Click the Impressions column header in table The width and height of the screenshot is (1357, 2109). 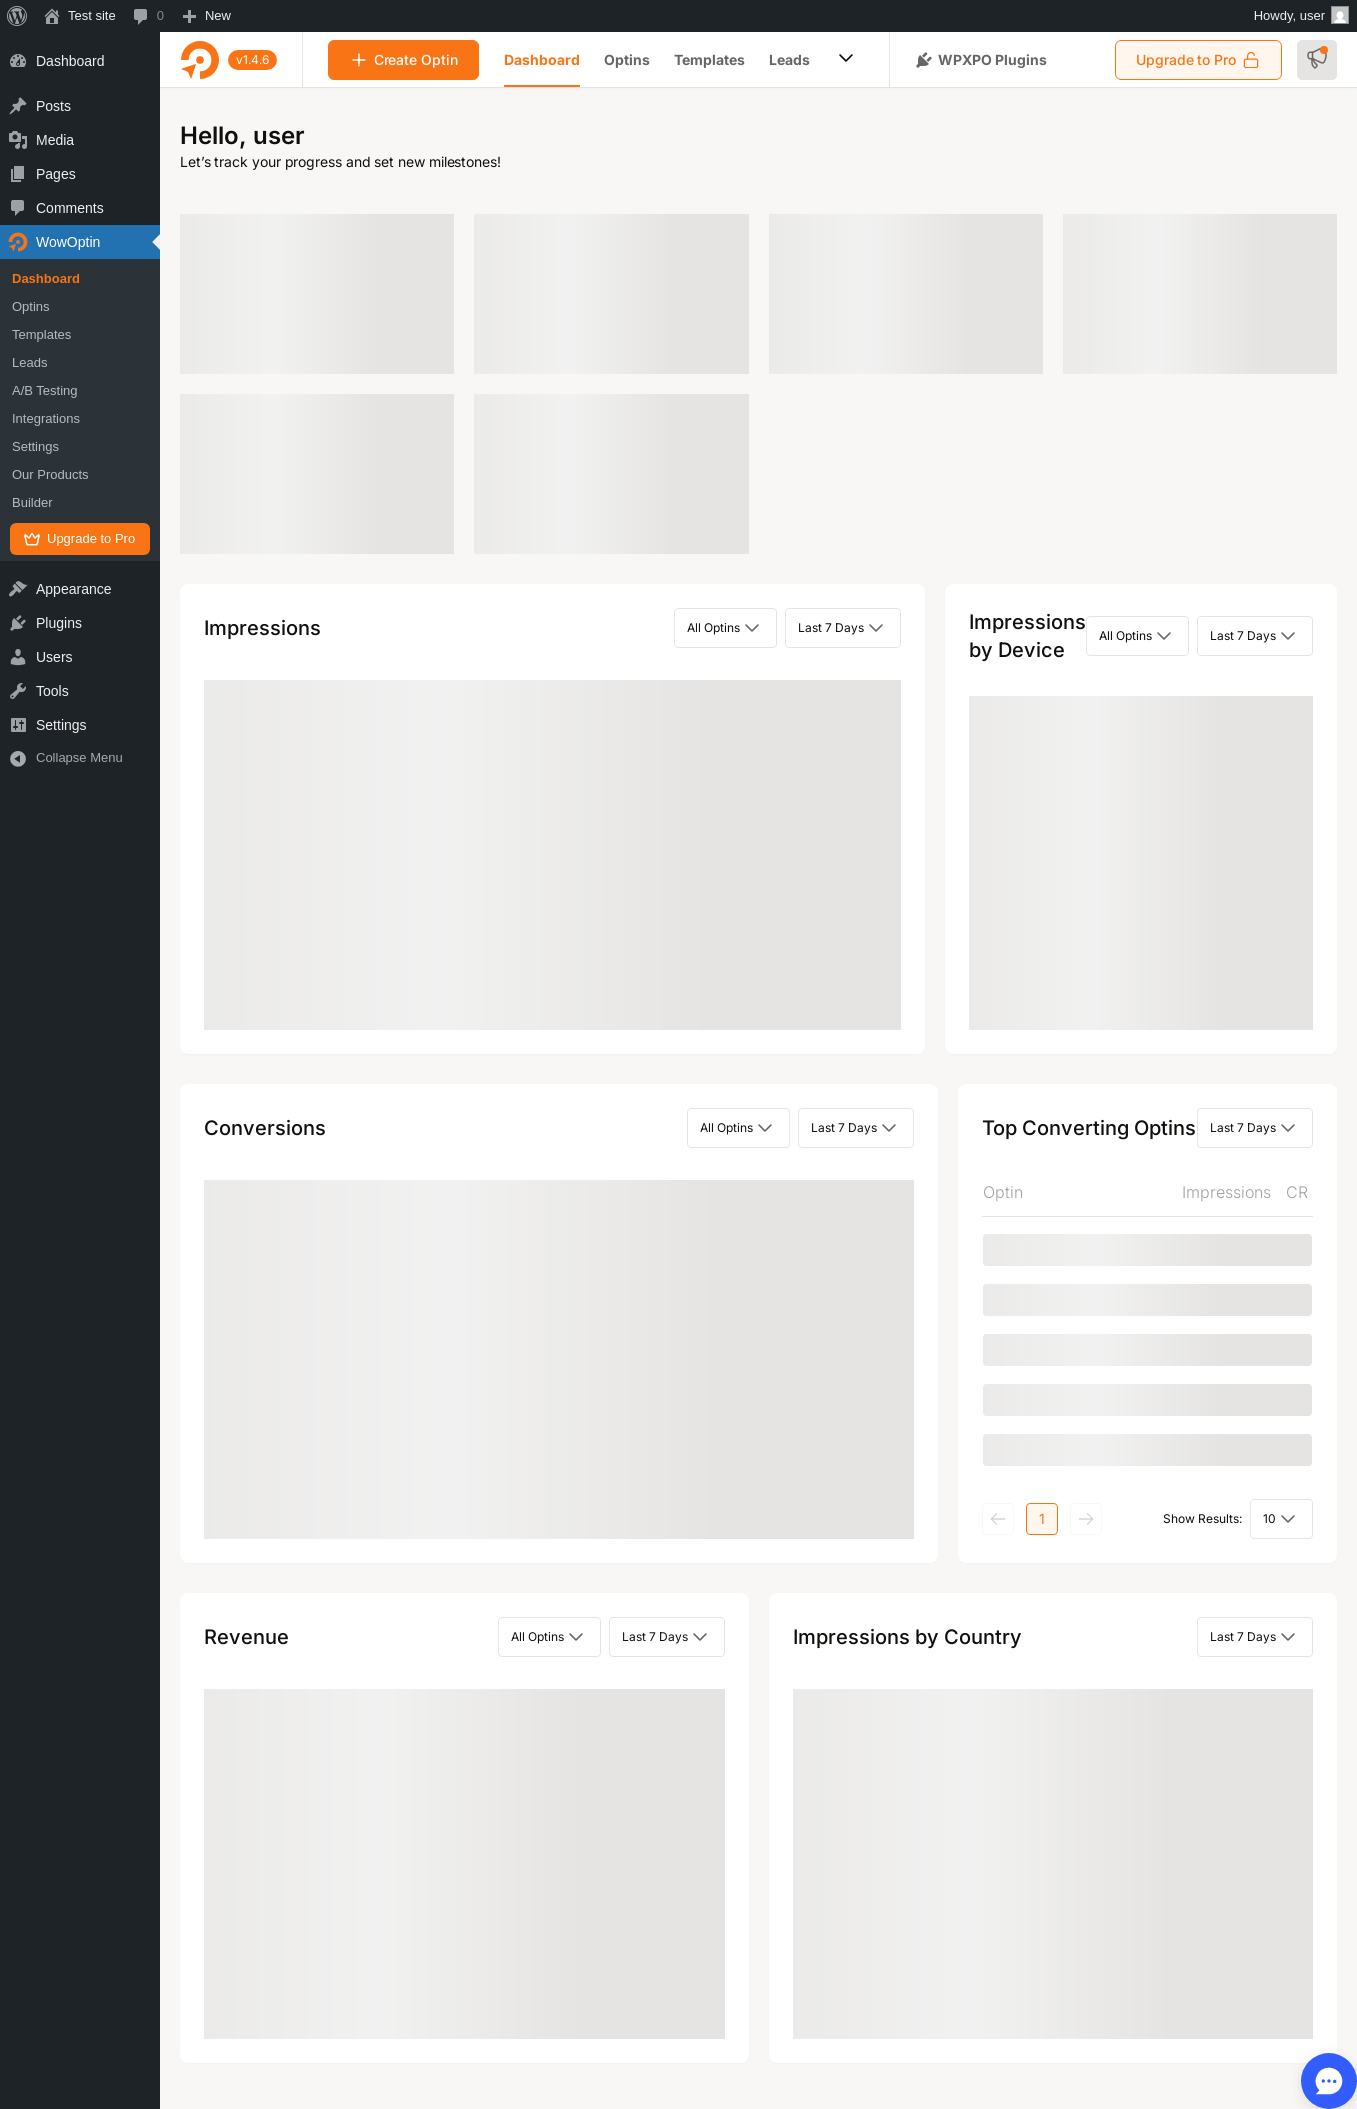coord(1226,1193)
